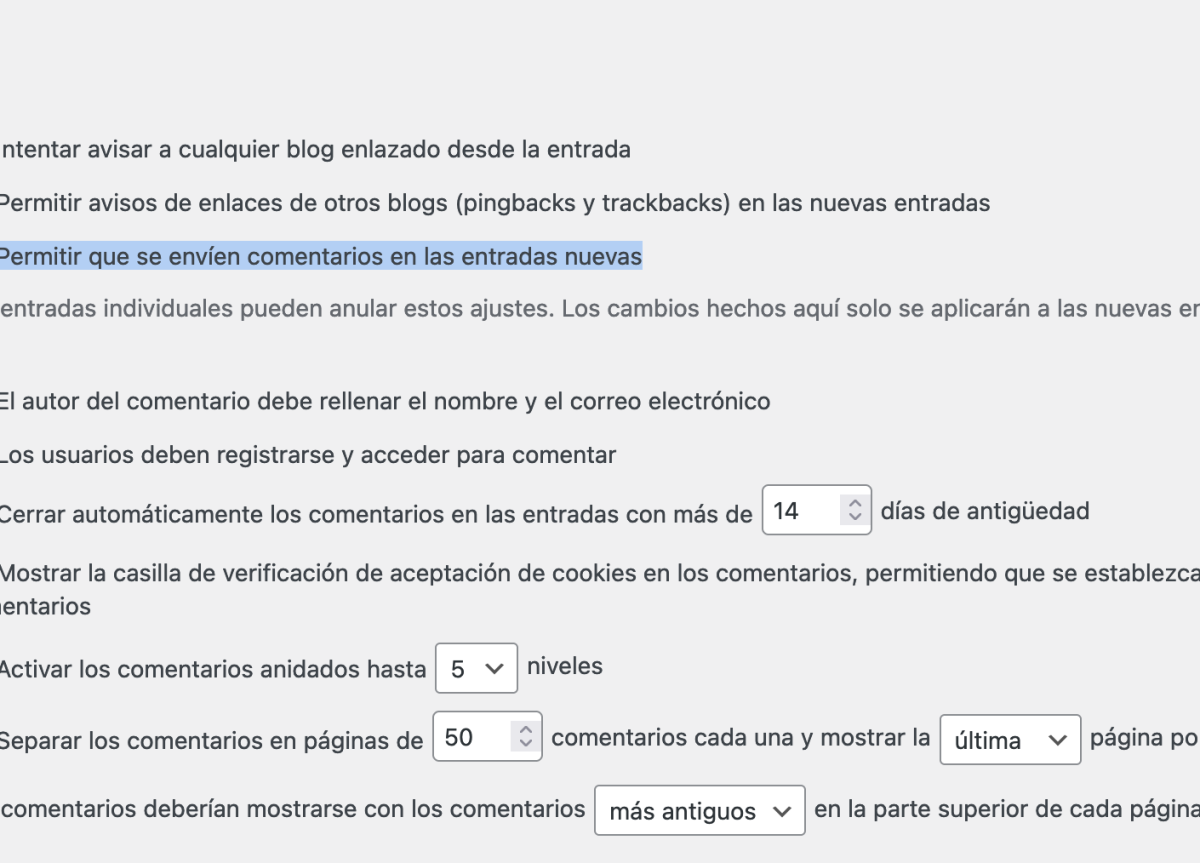Open the "más antiguos" comments order dropdown

(700, 811)
